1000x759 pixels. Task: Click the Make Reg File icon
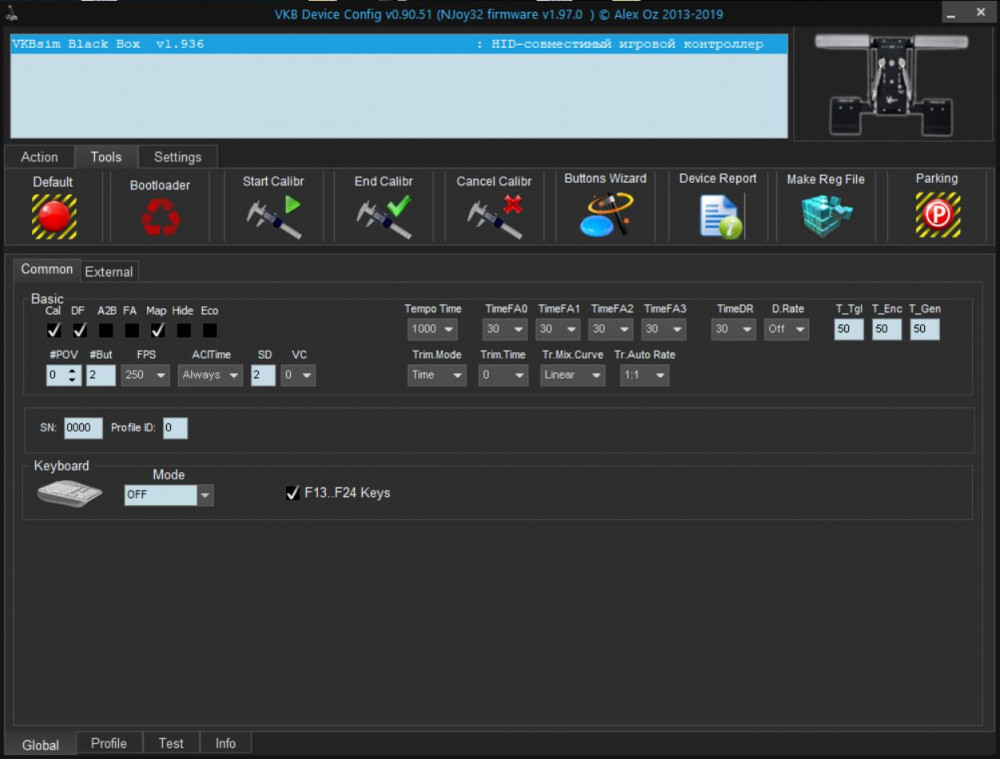tap(825, 216)
